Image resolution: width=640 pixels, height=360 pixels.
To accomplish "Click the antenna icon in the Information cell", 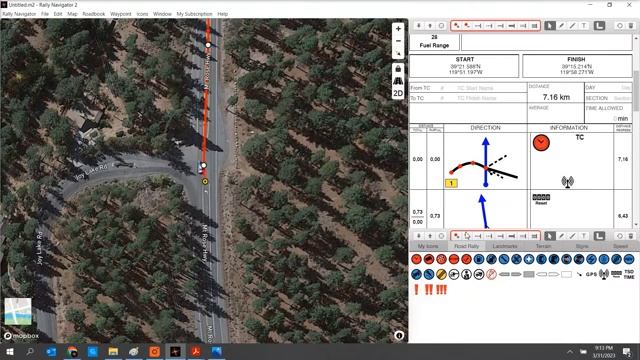I will 567,182.
